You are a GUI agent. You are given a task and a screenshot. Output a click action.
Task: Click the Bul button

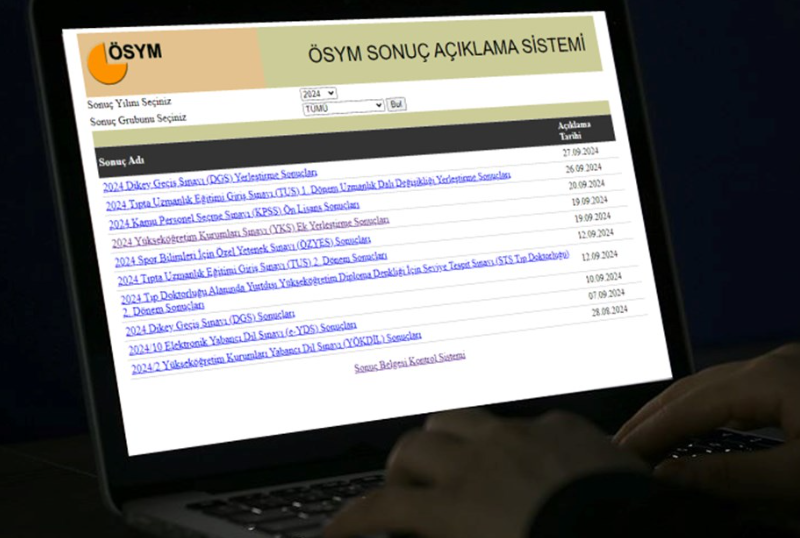(x=396, y=105)
